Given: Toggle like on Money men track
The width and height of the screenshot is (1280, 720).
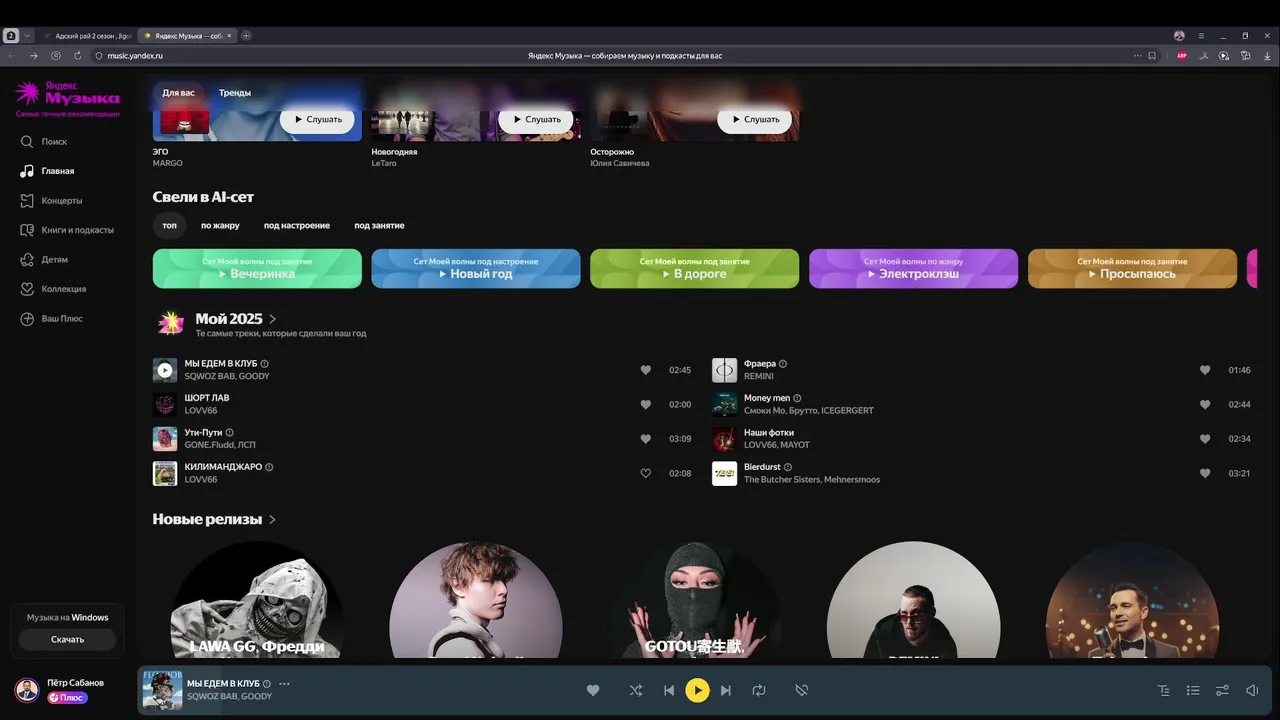Looking at the screenshot, I should click(1205, 404).
